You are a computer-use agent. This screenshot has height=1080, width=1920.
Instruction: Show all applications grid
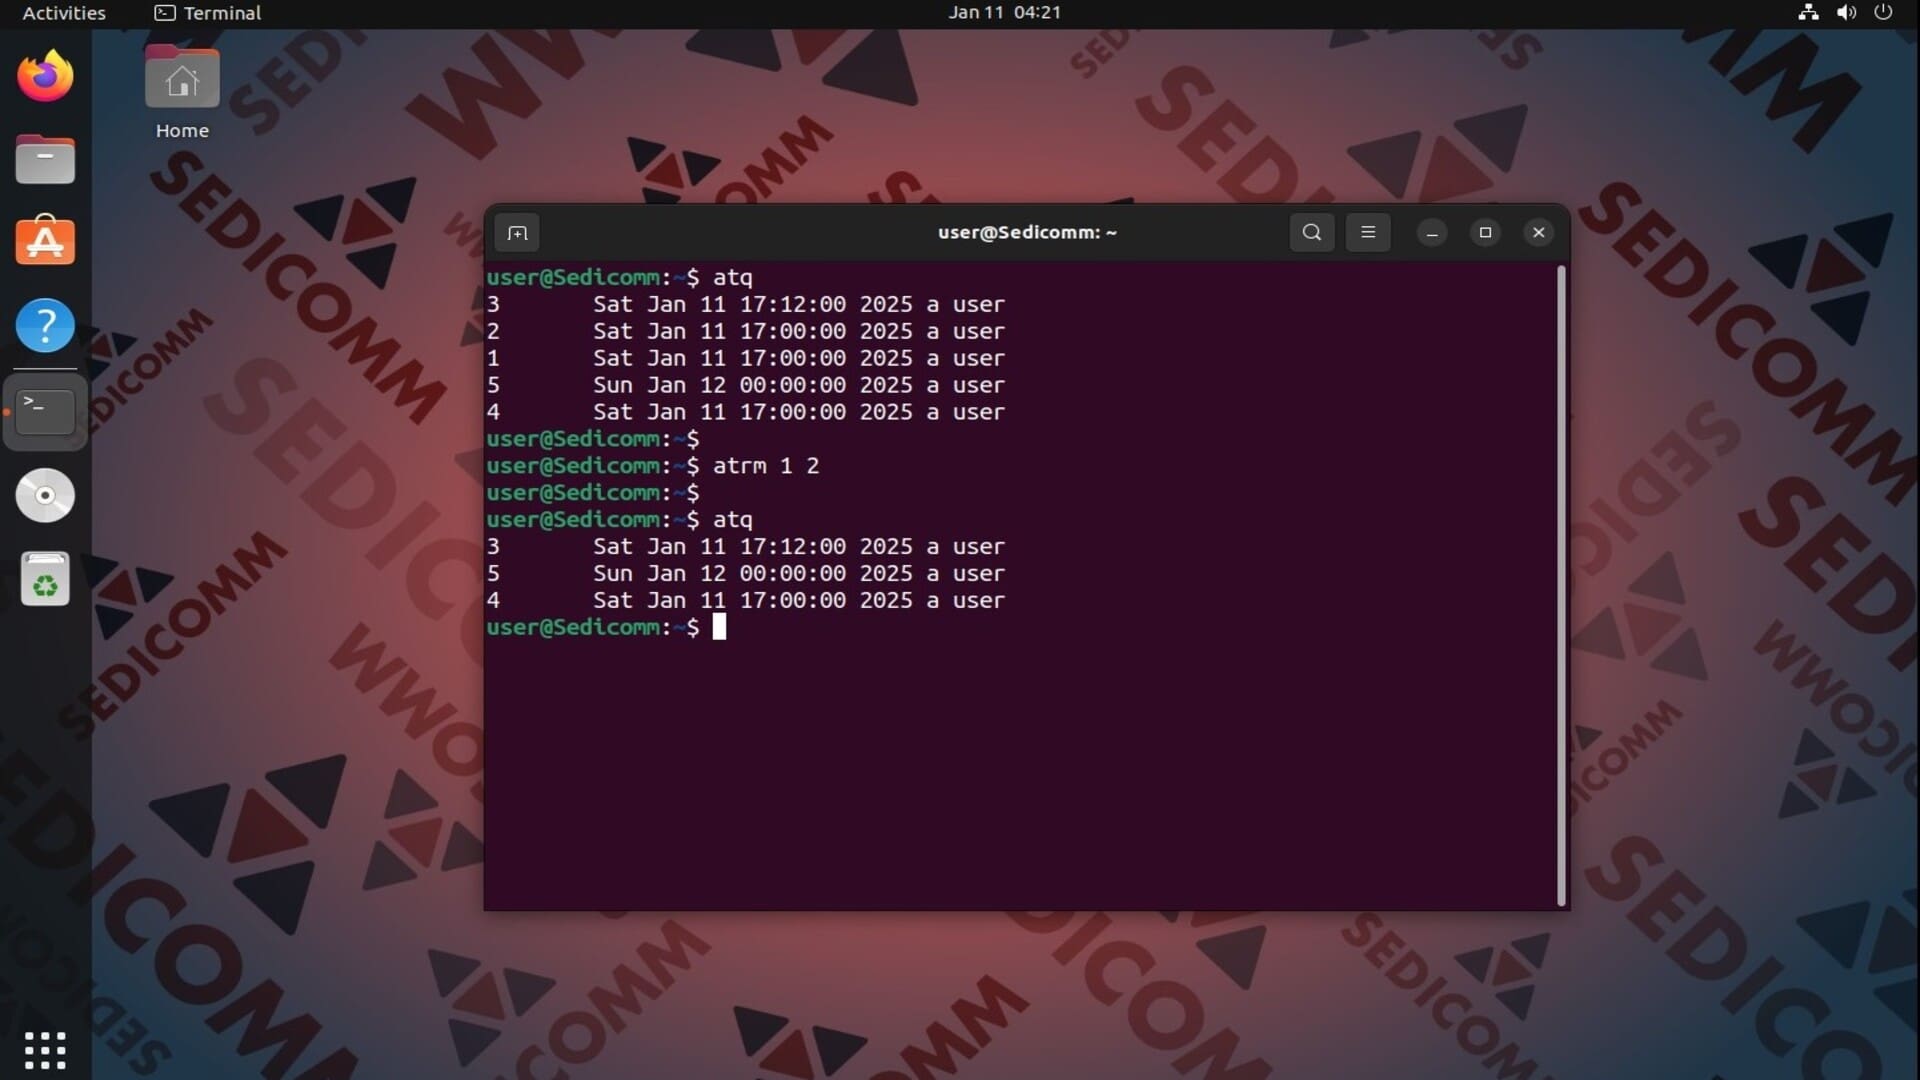(45, 1050)
